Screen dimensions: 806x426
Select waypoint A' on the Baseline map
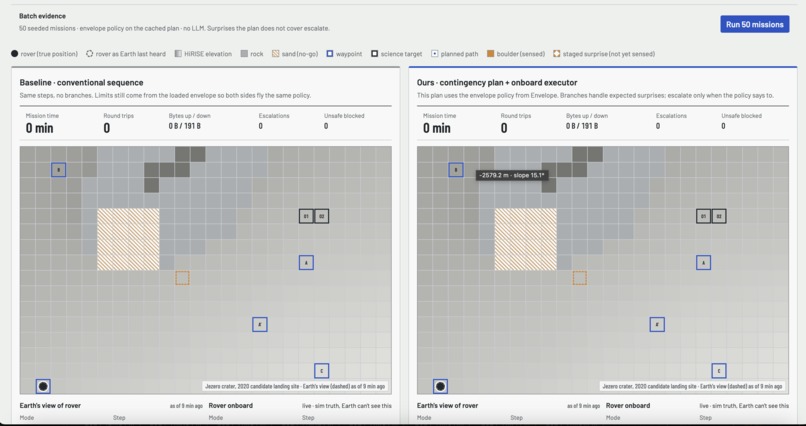coord(260,324)
